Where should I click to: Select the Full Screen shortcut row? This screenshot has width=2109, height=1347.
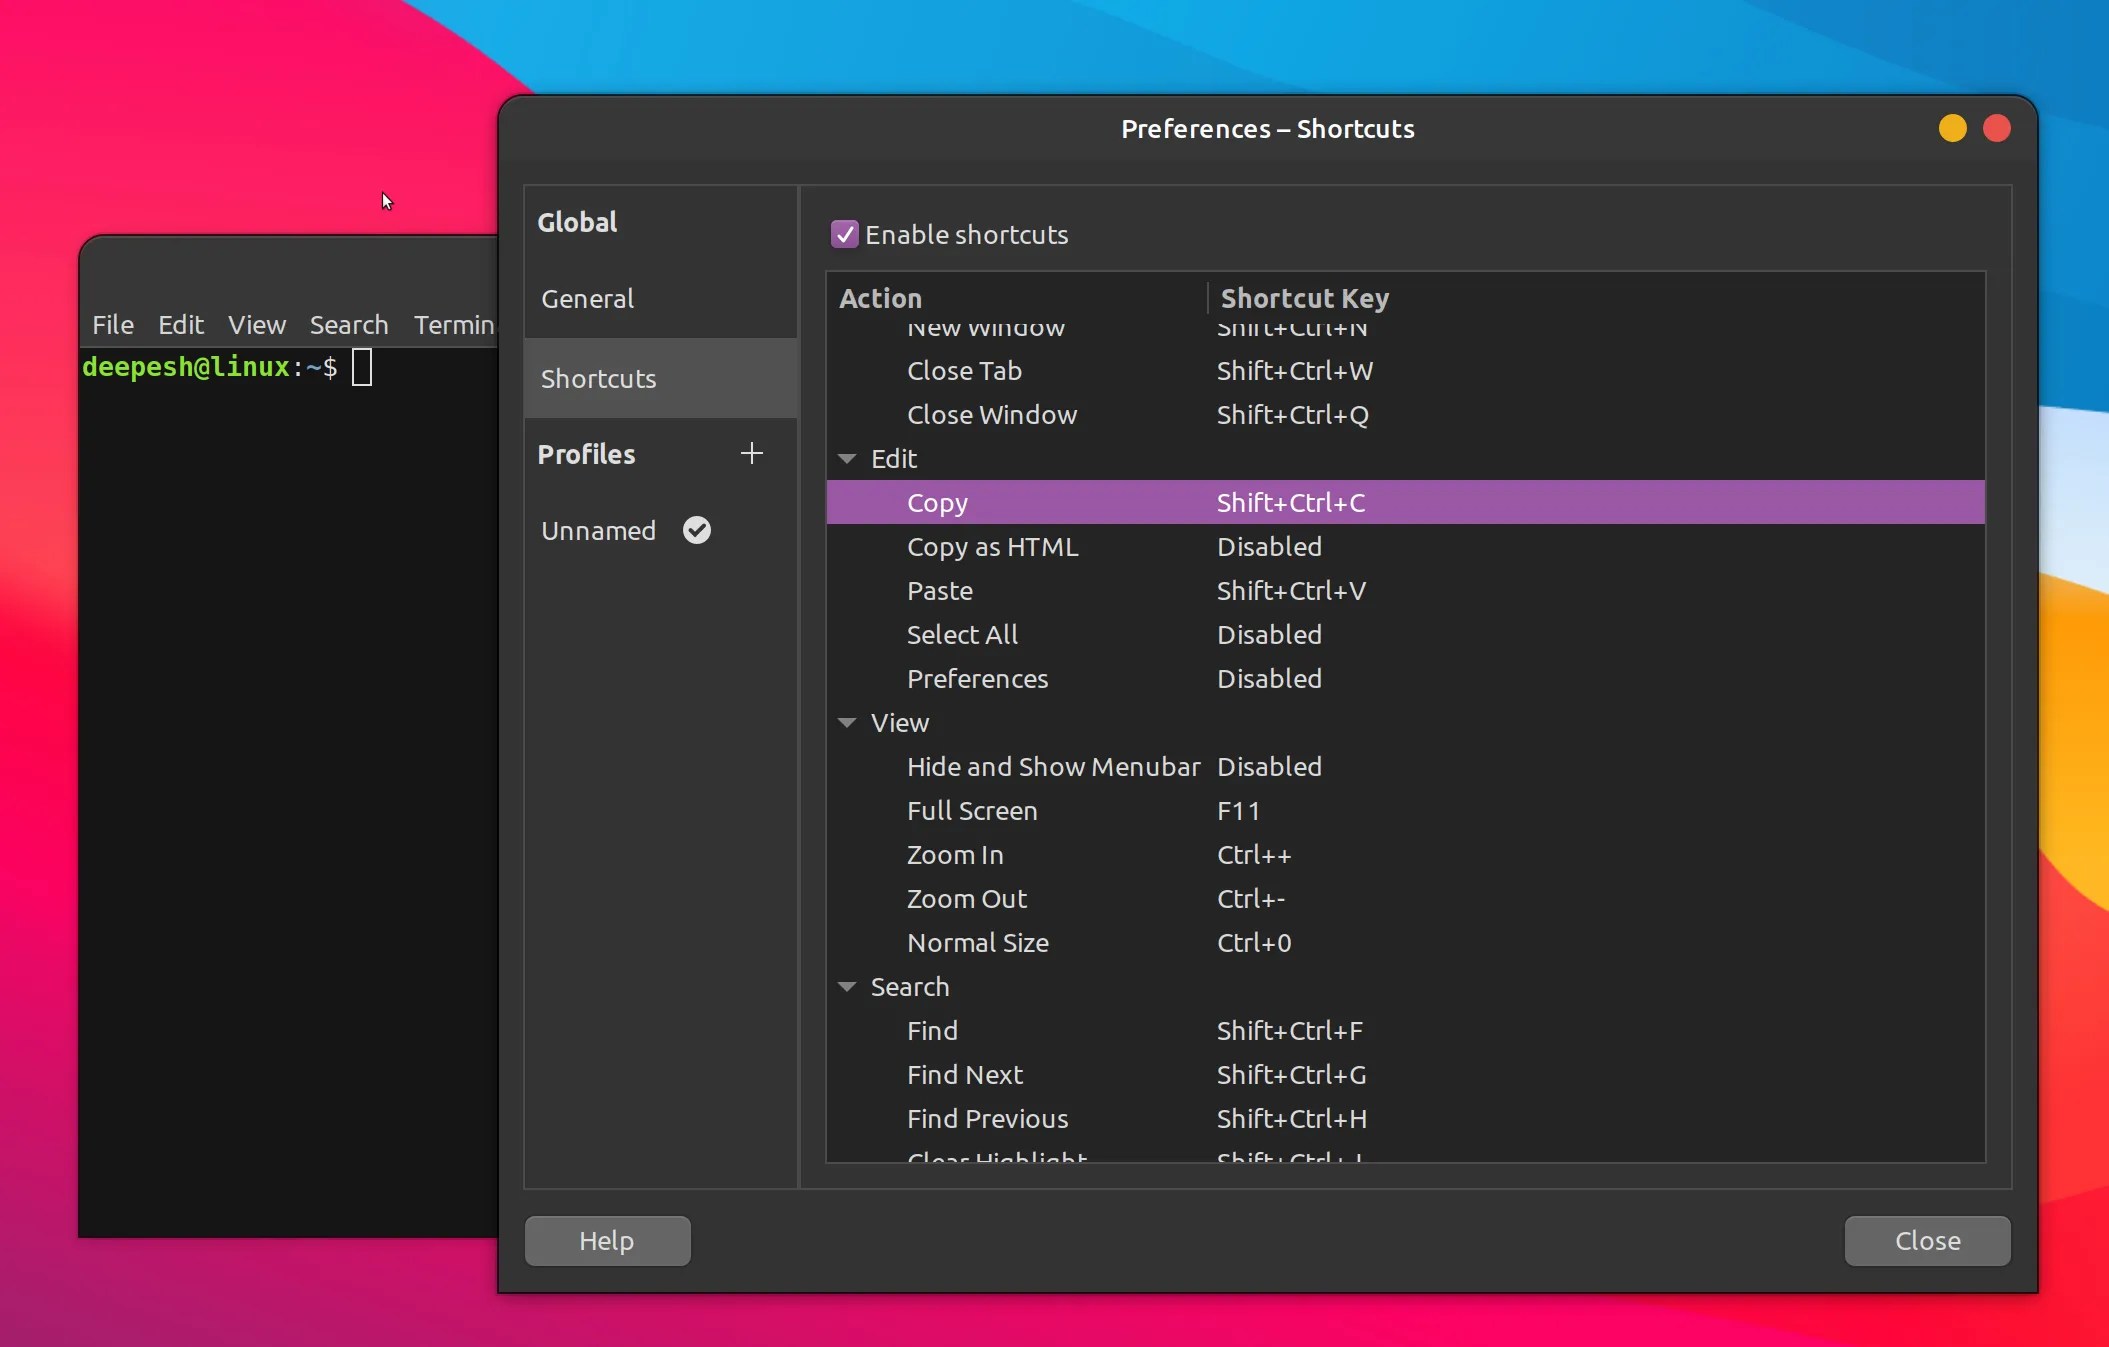(x=1100, y=810)
